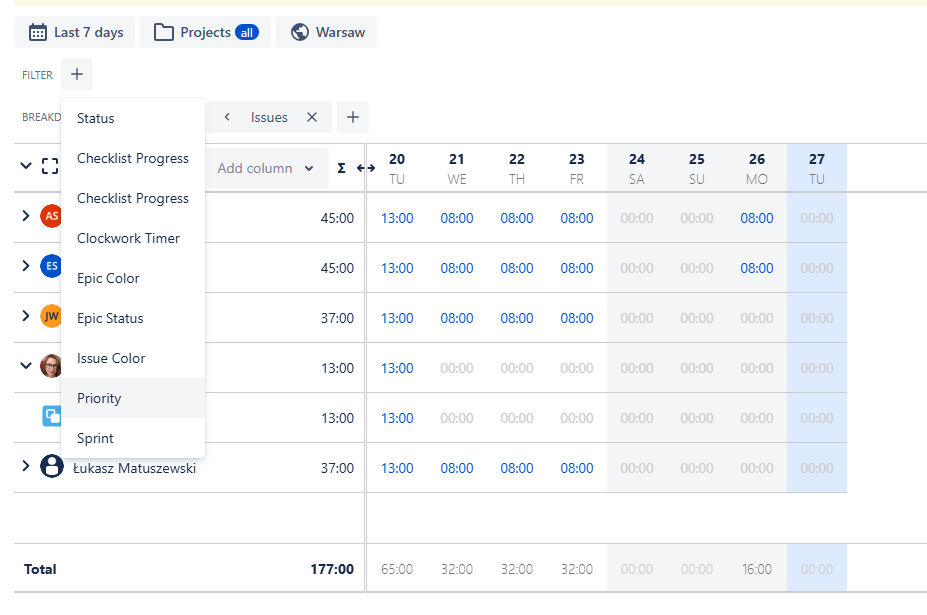
Task: Click the fullscreen brackets icon in table header
Action: (x=50, y=167)
